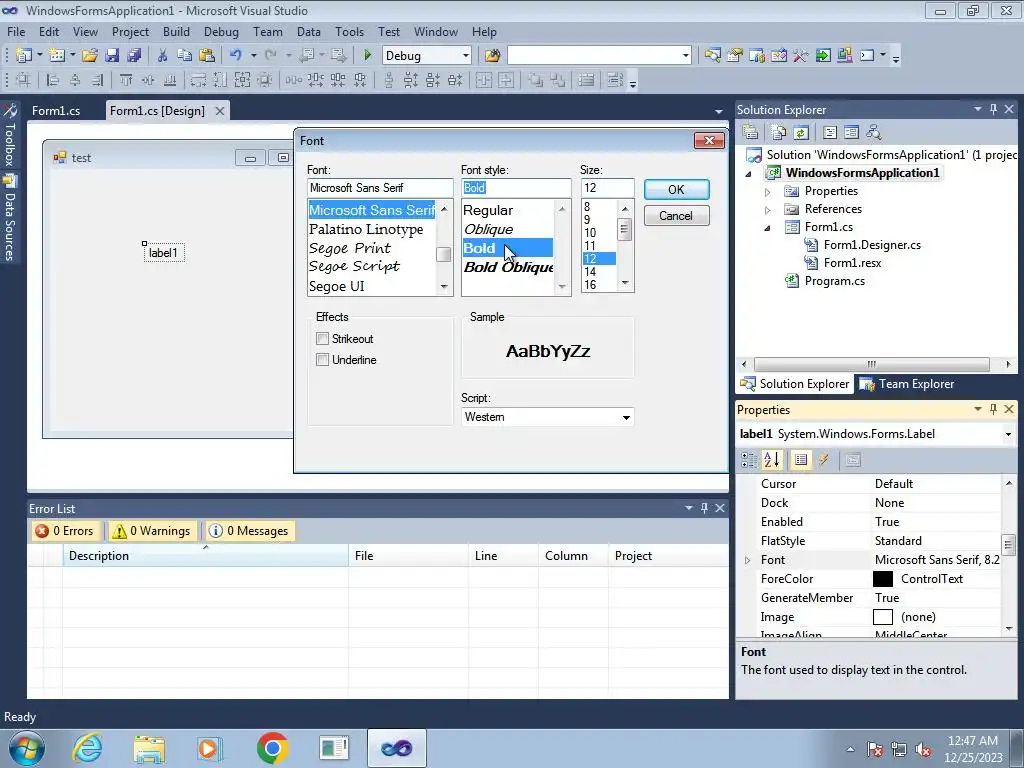Viewport: 1024px width, 768px height.
Task: Open the Tools menu
Action: point(349,31)
